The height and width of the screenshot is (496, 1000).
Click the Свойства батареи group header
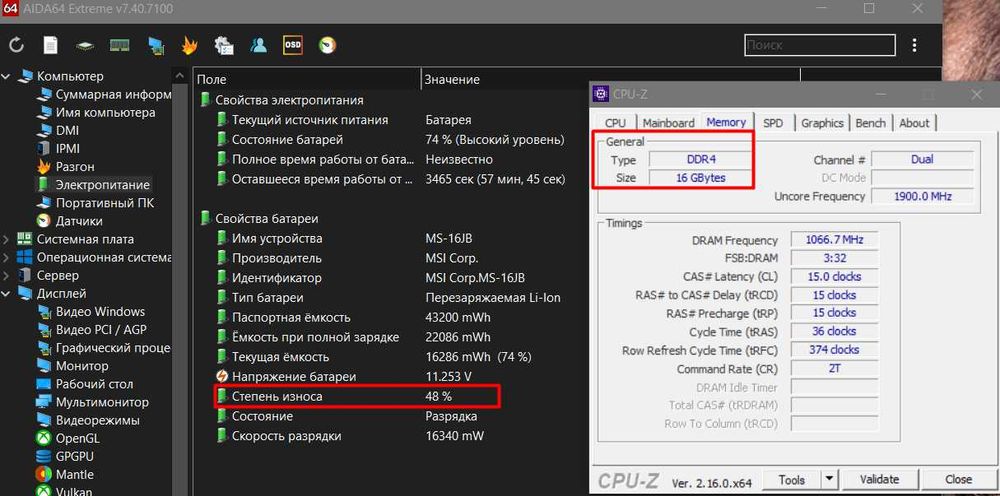(260, 219)
